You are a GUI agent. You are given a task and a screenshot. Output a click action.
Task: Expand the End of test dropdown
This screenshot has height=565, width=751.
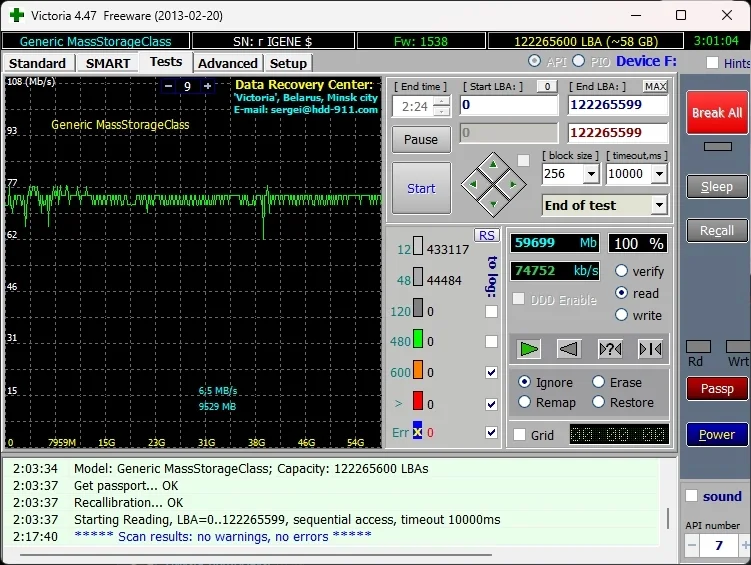coord(658,205)
